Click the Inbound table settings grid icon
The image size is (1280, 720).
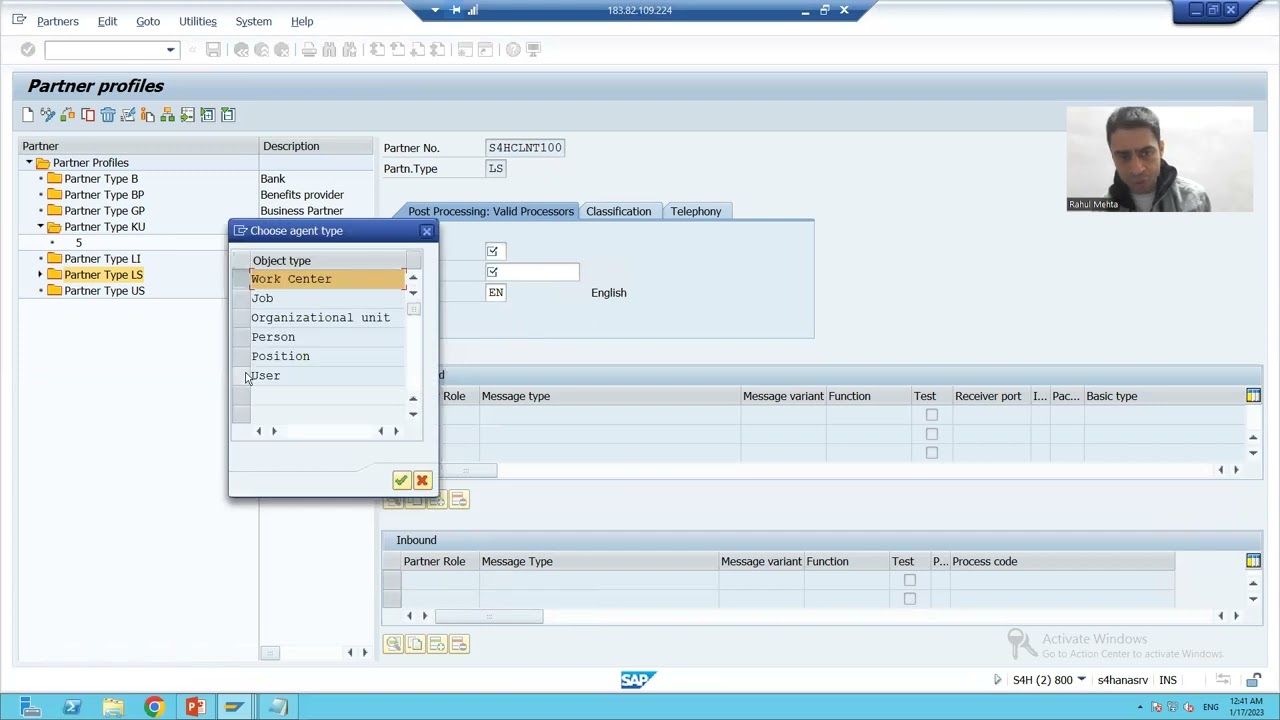[1253, 561]
